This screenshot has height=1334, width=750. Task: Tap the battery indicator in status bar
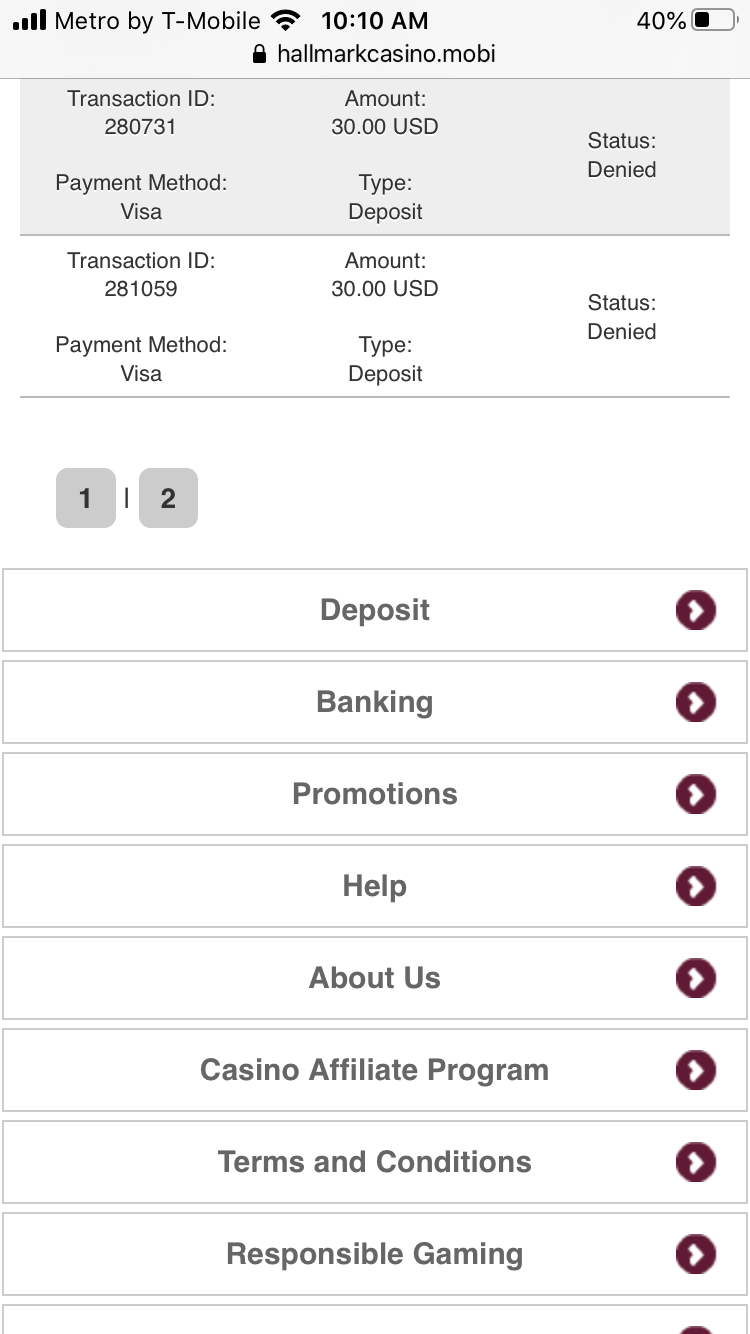click(713, 21)
